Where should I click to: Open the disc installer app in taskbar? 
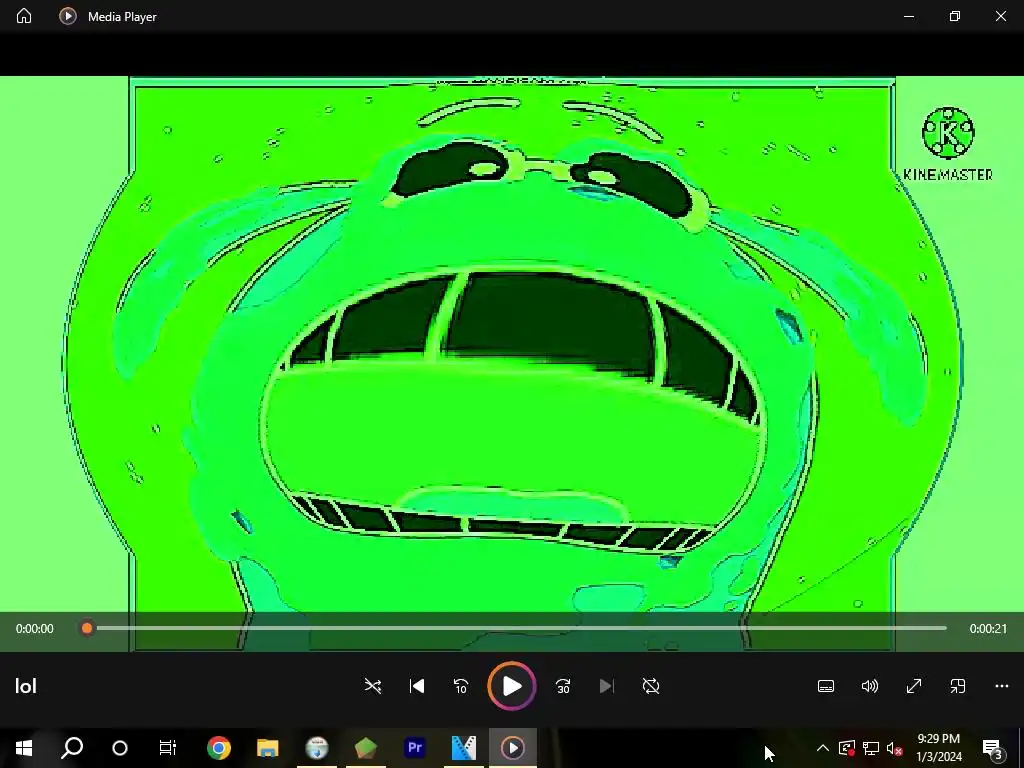coord(317,748)
